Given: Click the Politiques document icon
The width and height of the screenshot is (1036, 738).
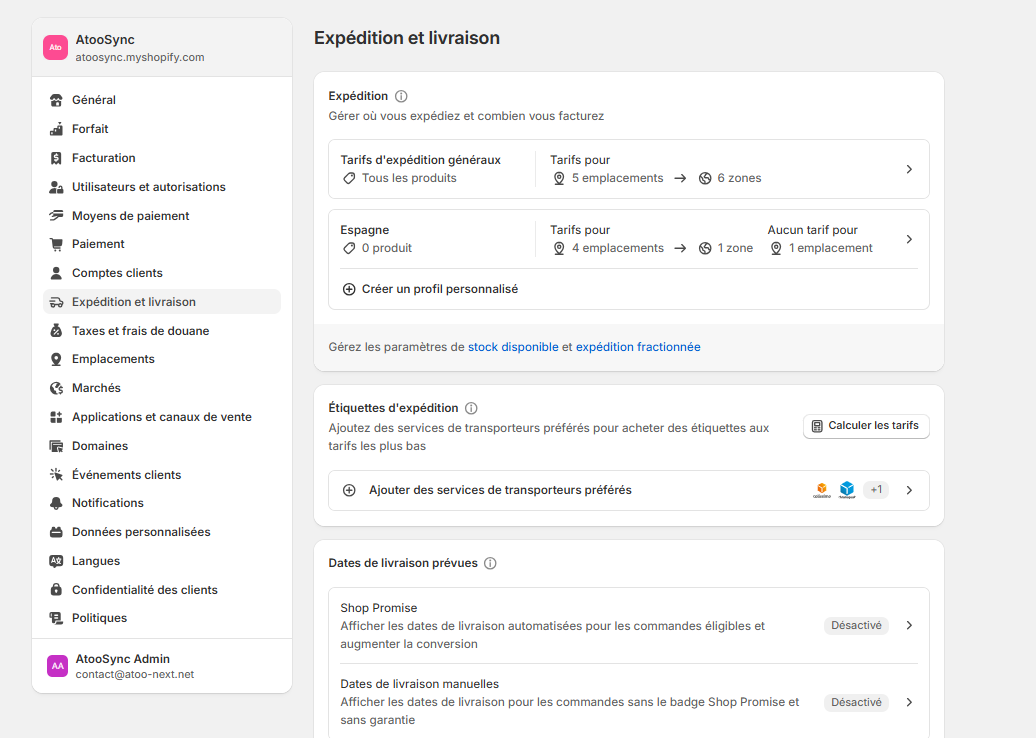Looking at the screenshot, I should click(56, 618).
